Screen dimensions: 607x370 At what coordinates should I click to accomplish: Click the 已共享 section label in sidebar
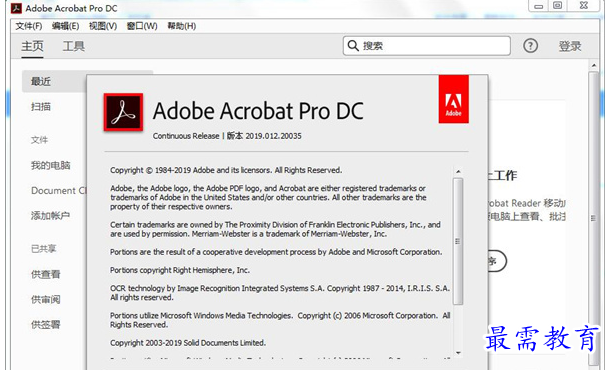(44, 248)
